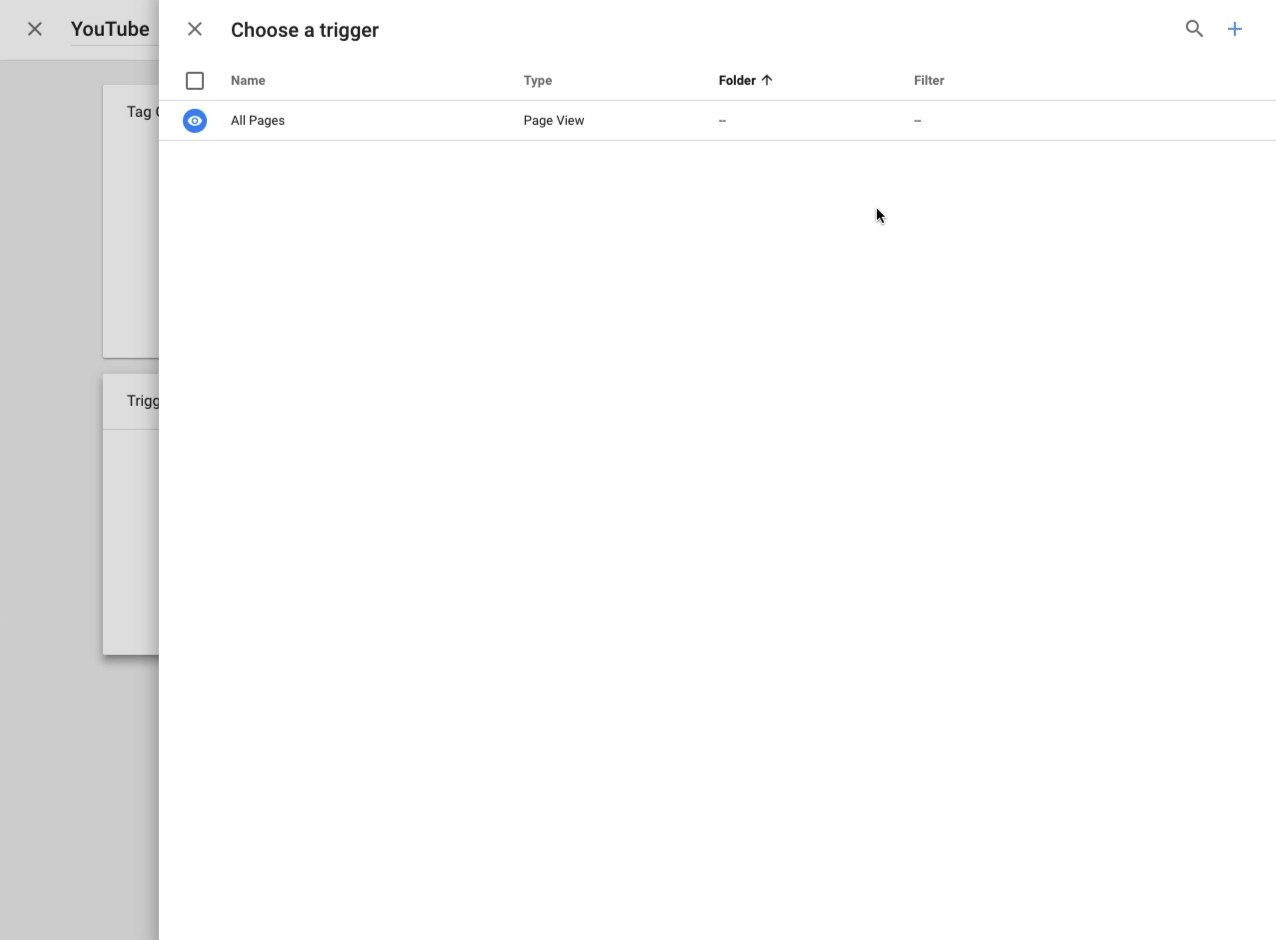The width and height of the screenshot is (1276, 940).
Task: Click the Page View type label
Action: [x=553, y=120]
